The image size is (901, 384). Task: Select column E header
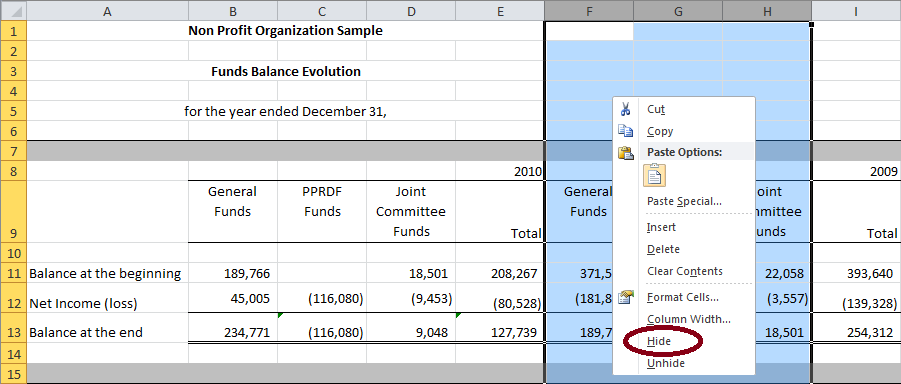[500, 10]
